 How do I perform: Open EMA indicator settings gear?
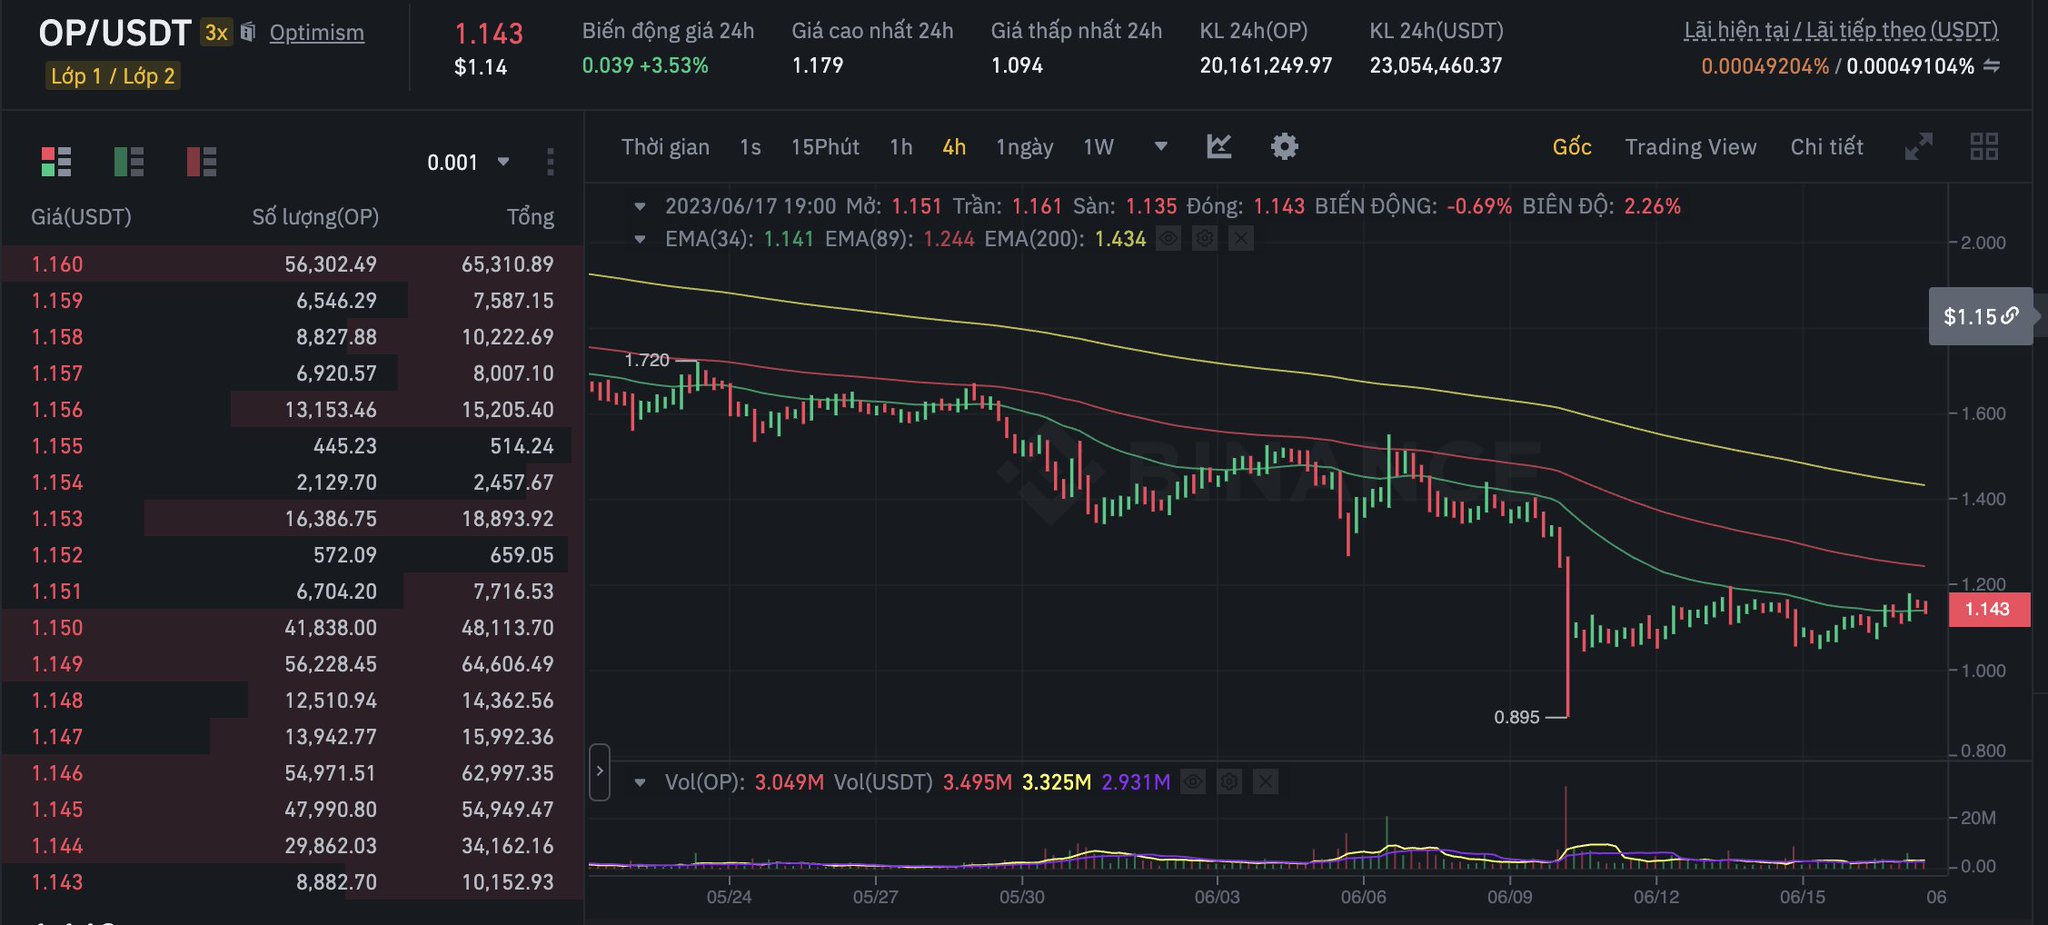point(1205,239)
